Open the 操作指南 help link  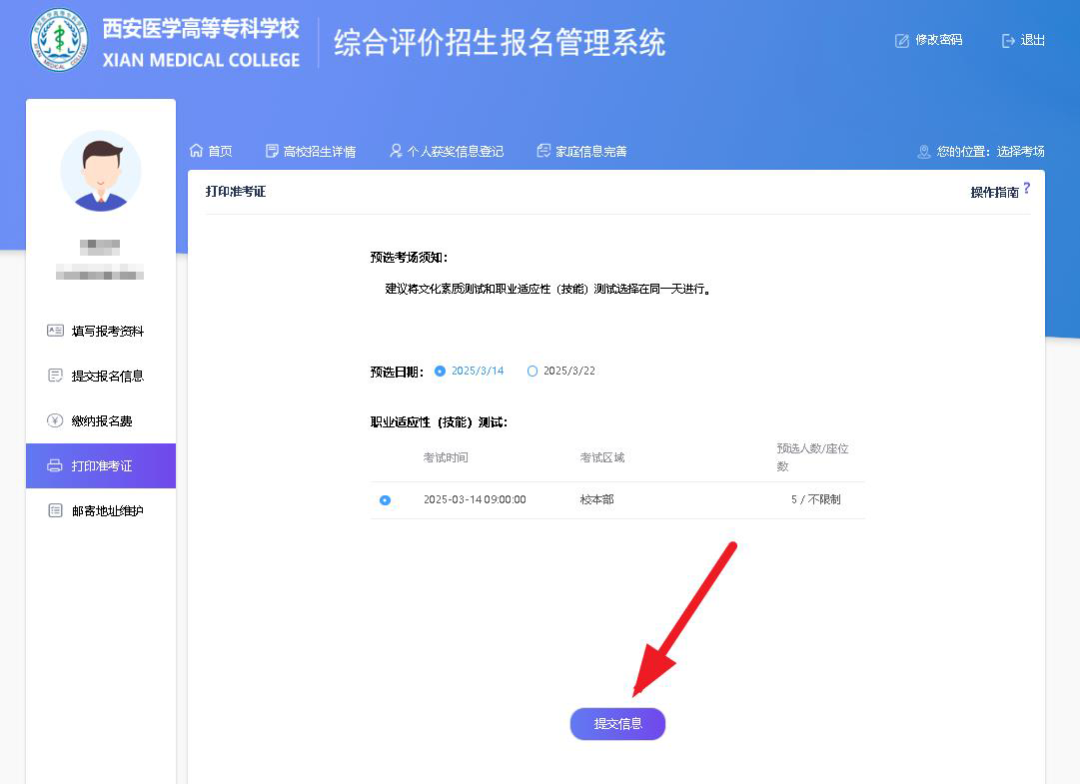pos(995,192)
